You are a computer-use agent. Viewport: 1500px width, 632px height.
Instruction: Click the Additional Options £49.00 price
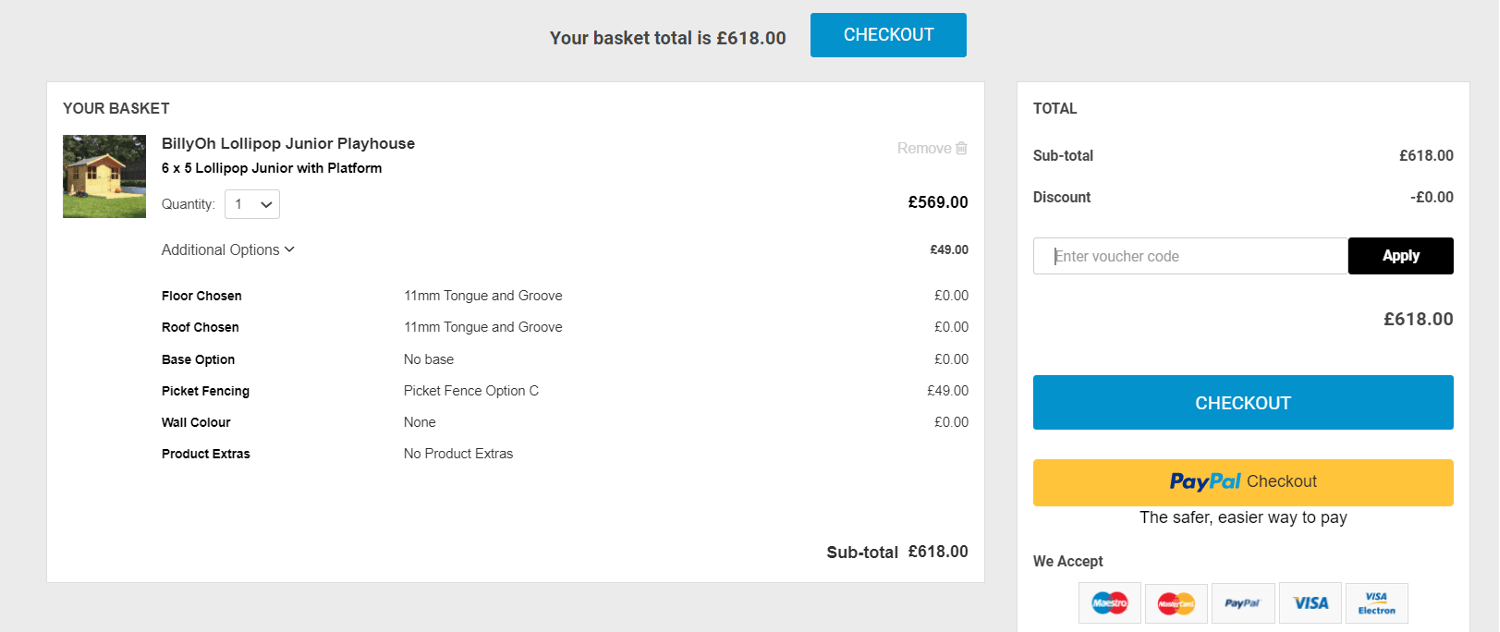pos(949,250)
